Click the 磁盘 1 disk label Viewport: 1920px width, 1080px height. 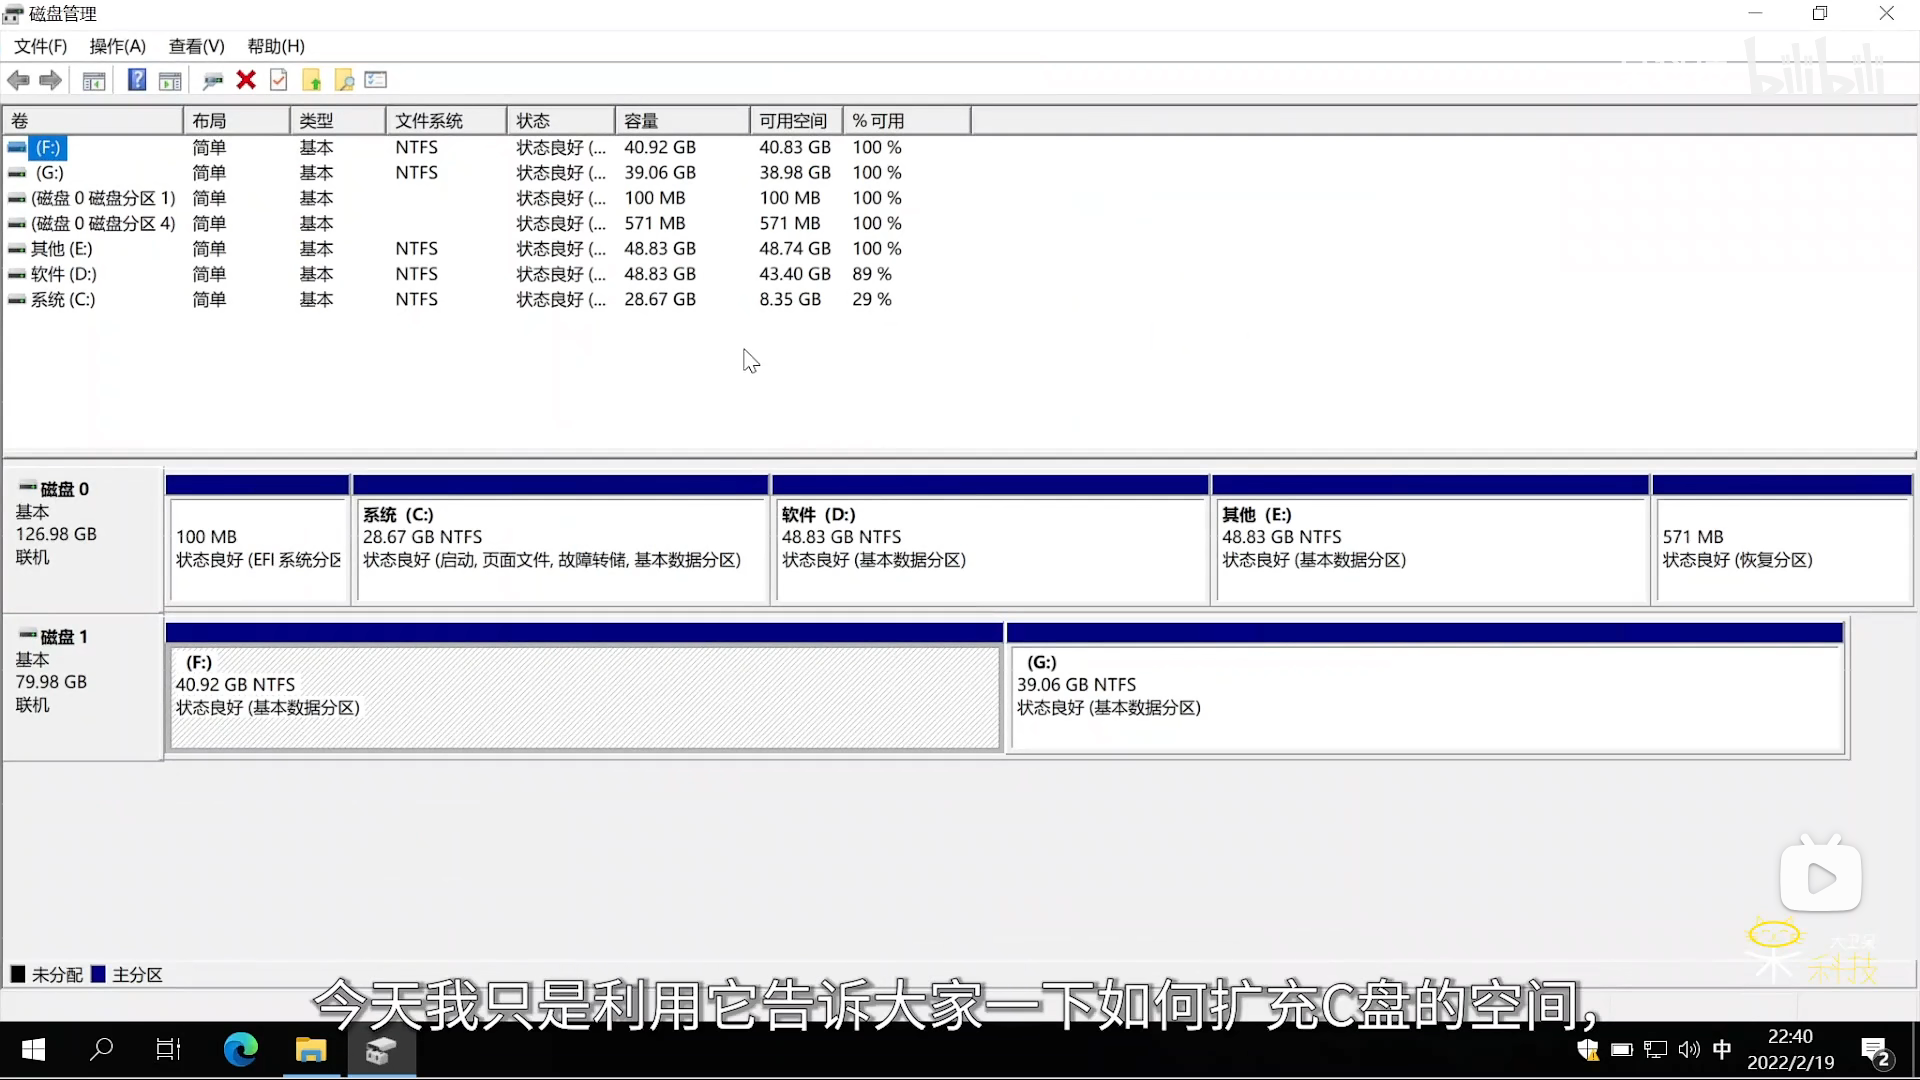click(64, 637)
